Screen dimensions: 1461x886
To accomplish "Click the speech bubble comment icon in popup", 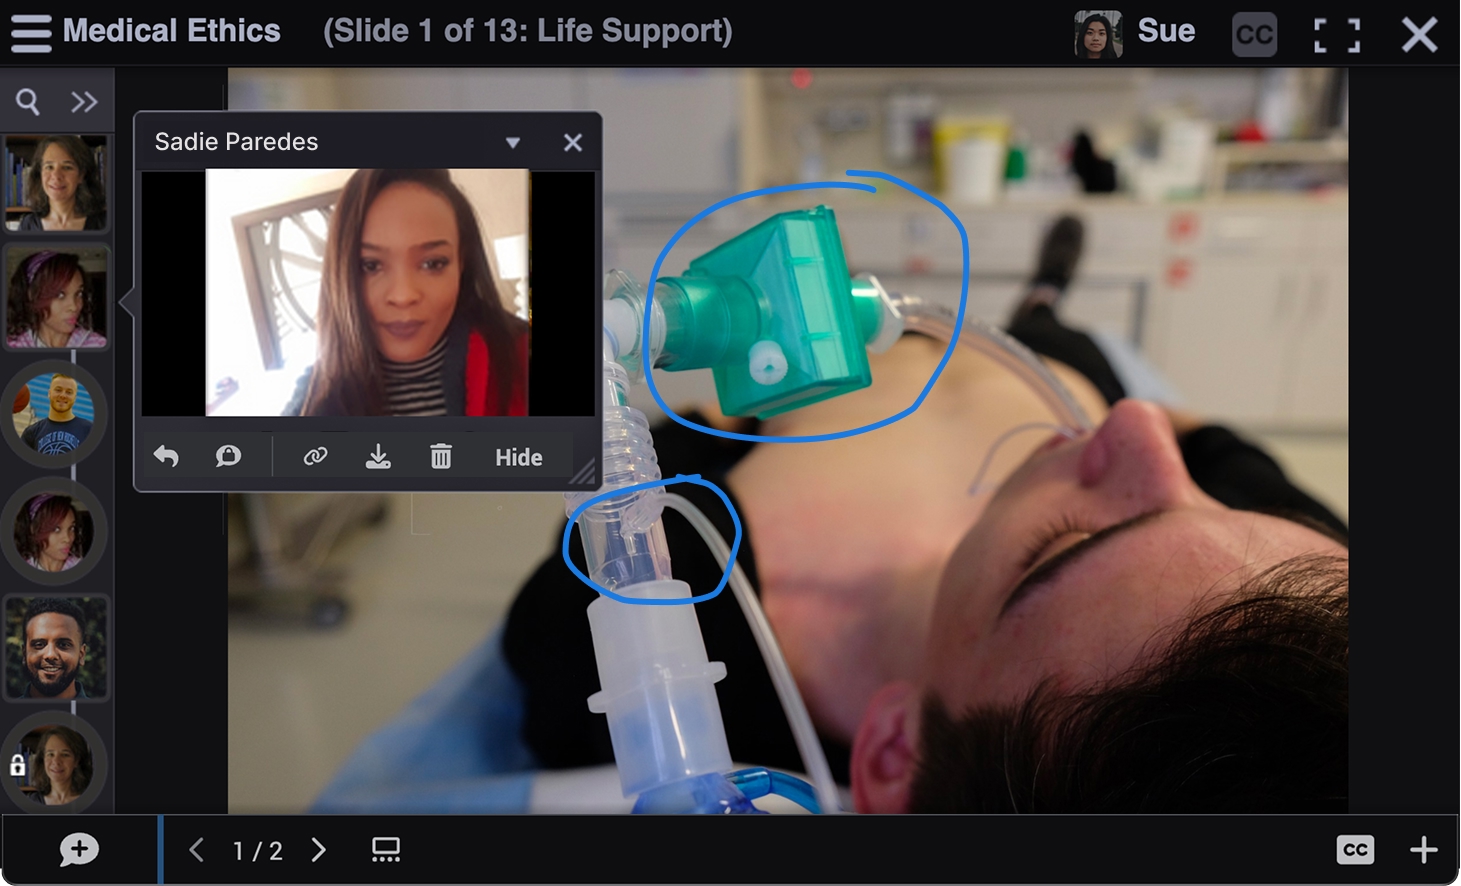I will click(x=228, y=457).
